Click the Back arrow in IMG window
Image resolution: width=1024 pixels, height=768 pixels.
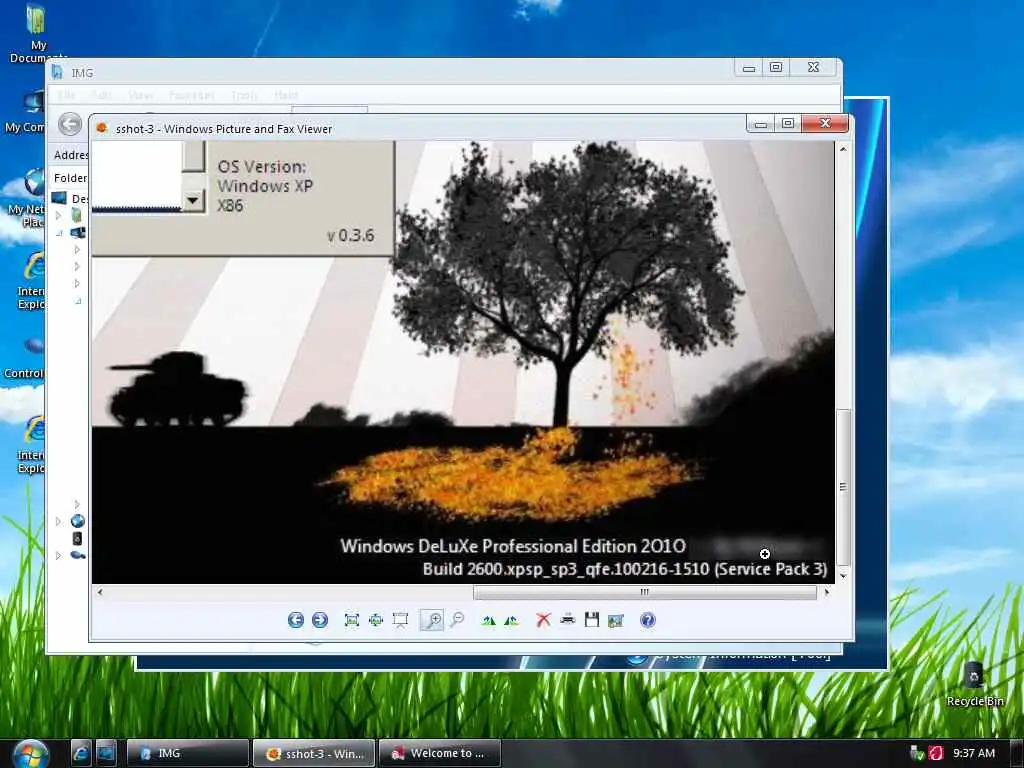(70, 124)
